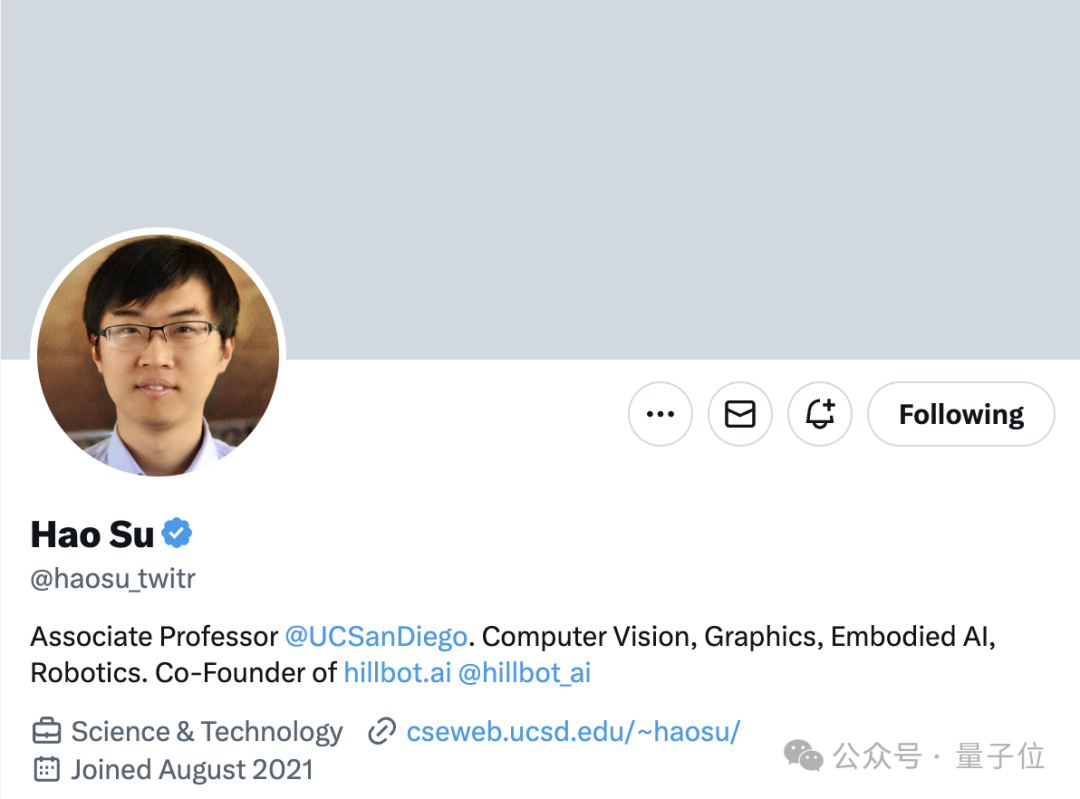Open the @hillbot_ai profile mention
This screenshot has height=799, width=1080.
tap(524, 673)
